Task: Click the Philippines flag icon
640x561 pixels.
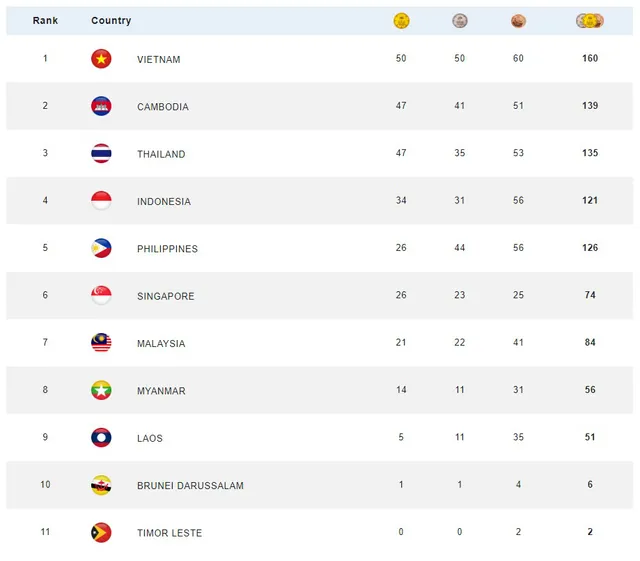Action: pyautogui.click(x=101, y=248)
